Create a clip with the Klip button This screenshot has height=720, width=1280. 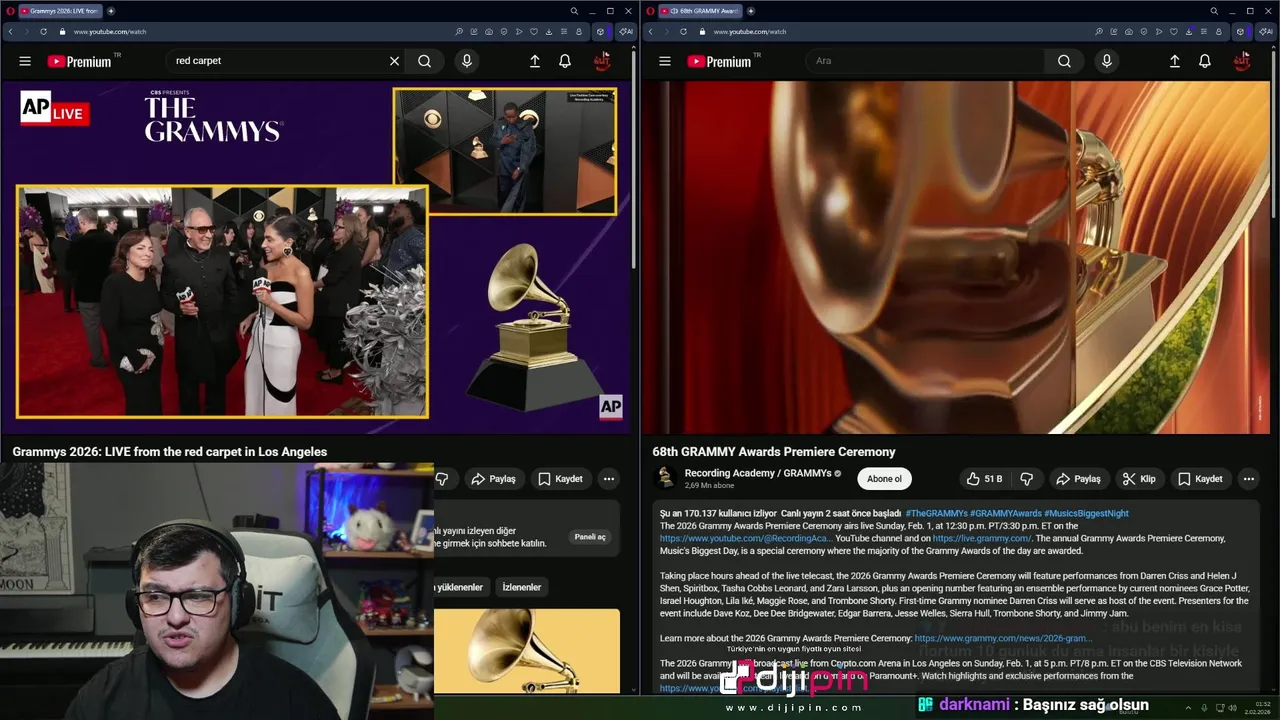[x=1139, y=479]
